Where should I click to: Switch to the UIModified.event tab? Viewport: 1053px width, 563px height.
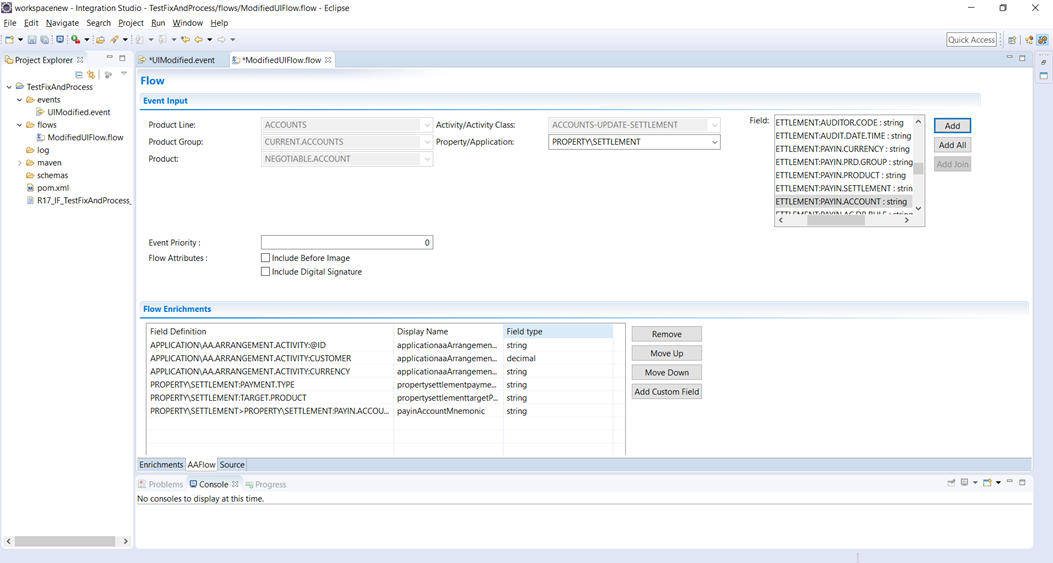(x=180, y=60)
